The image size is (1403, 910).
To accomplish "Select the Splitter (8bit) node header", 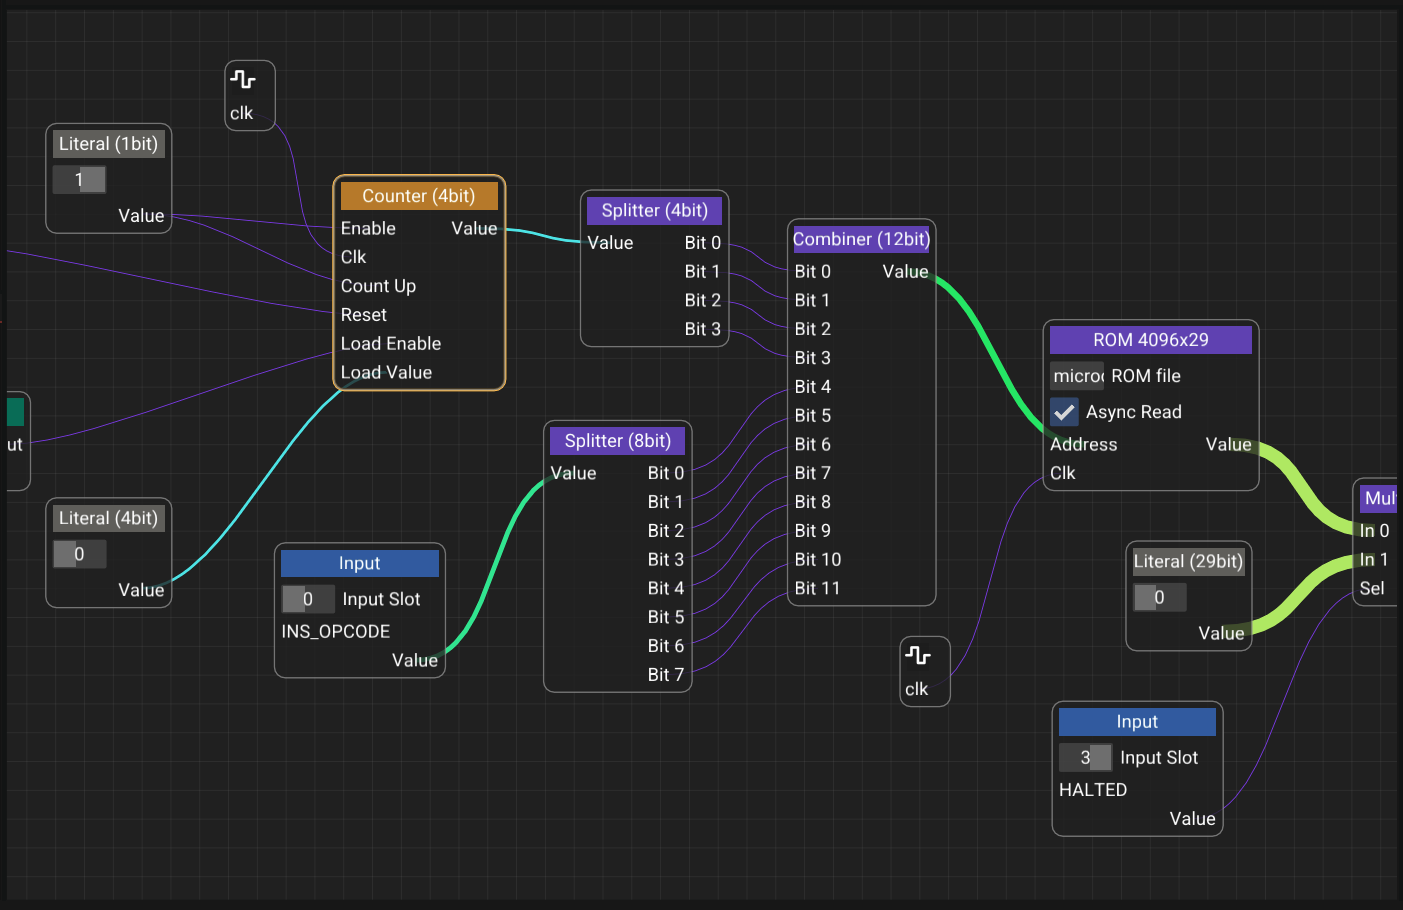I will pos(618,441).
